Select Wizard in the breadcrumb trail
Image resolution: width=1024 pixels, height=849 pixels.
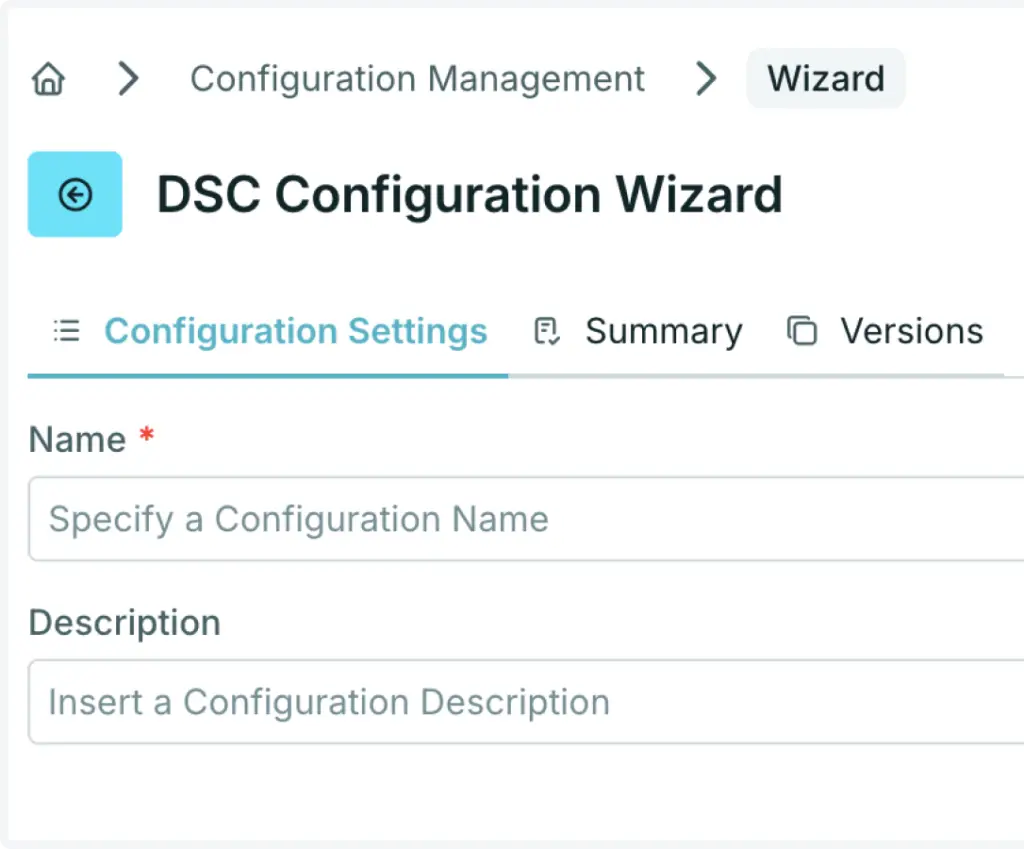(826, 78)
